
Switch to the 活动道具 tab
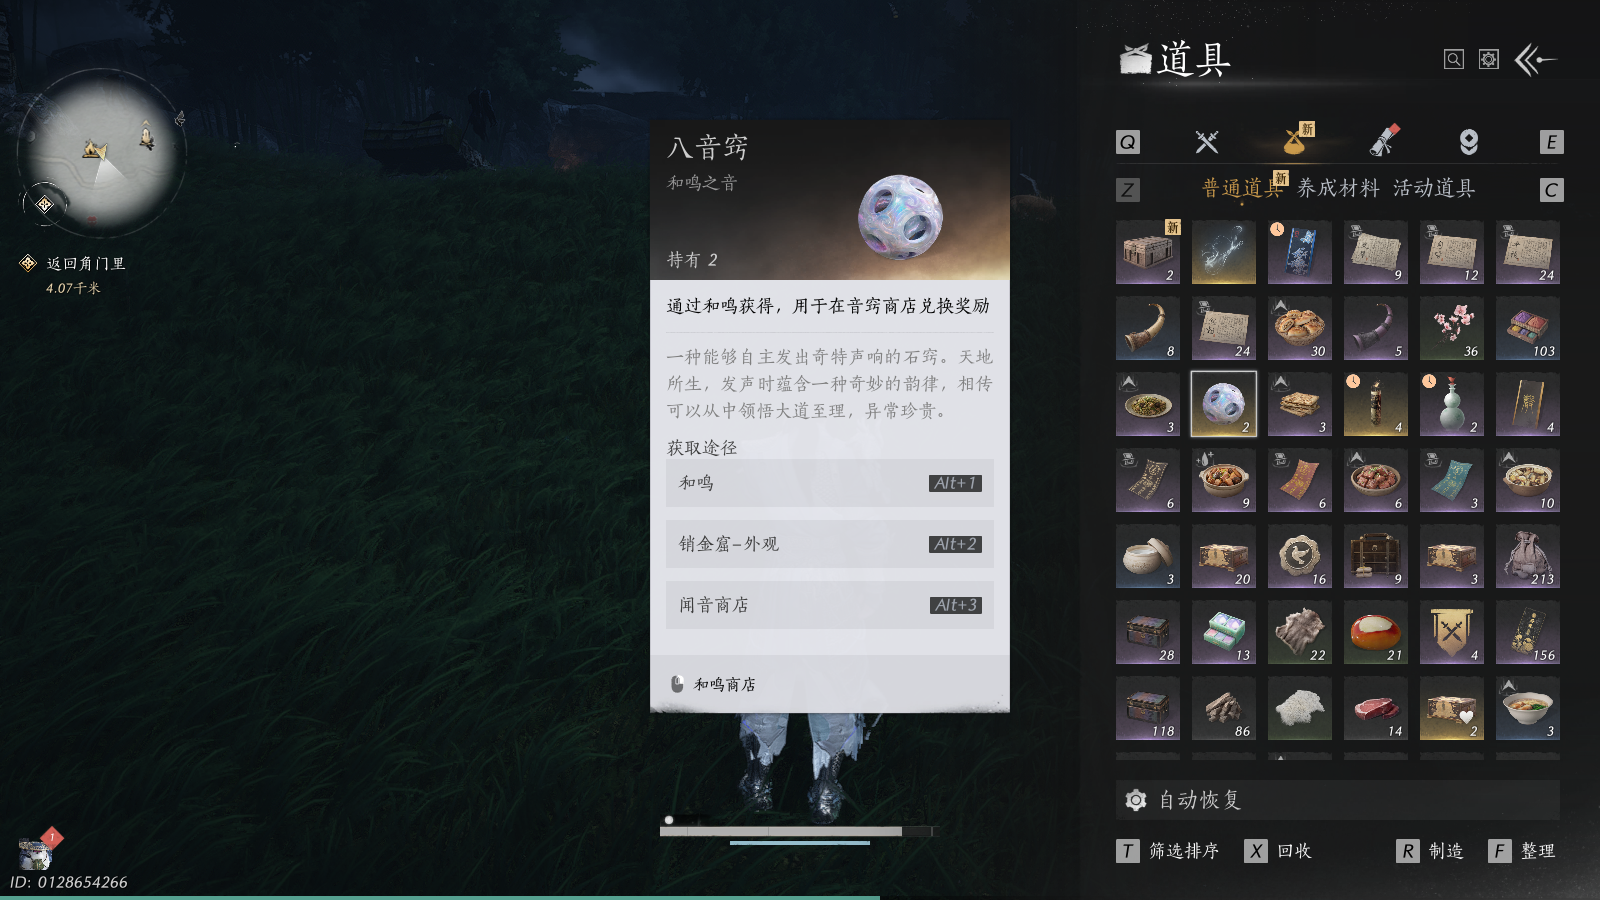tap(1434, 188)
